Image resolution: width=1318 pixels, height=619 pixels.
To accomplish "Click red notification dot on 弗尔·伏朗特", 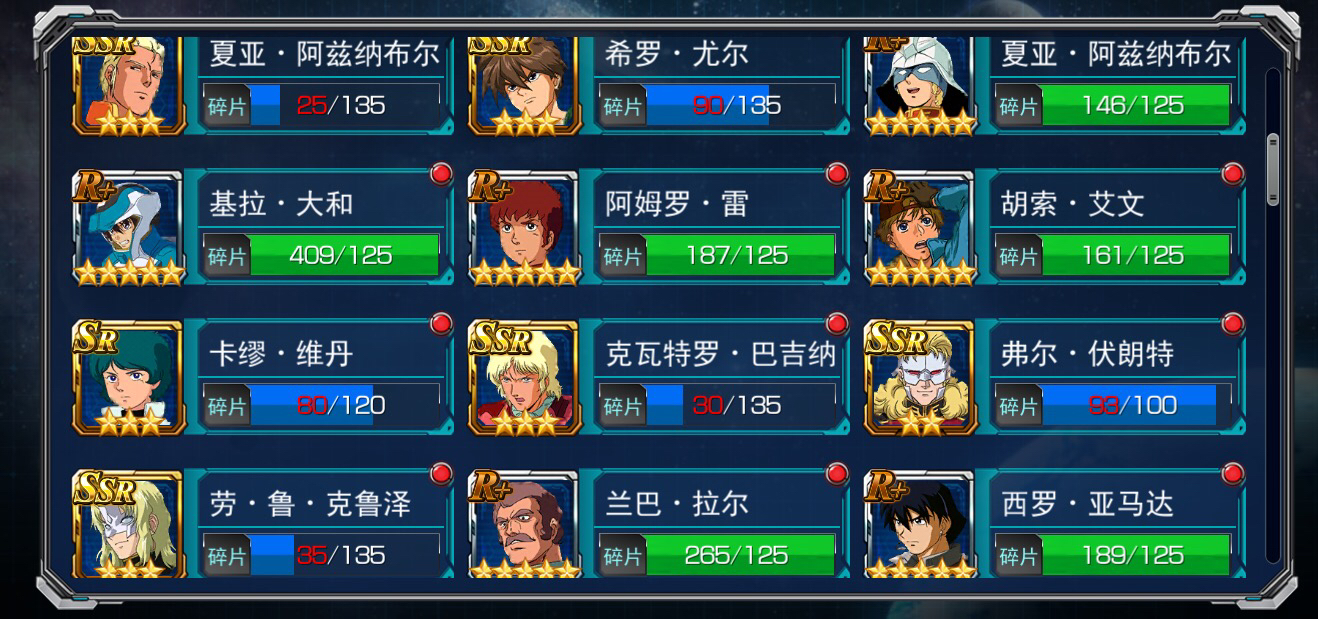I will pyautogui.click(x=1233, y=324).
